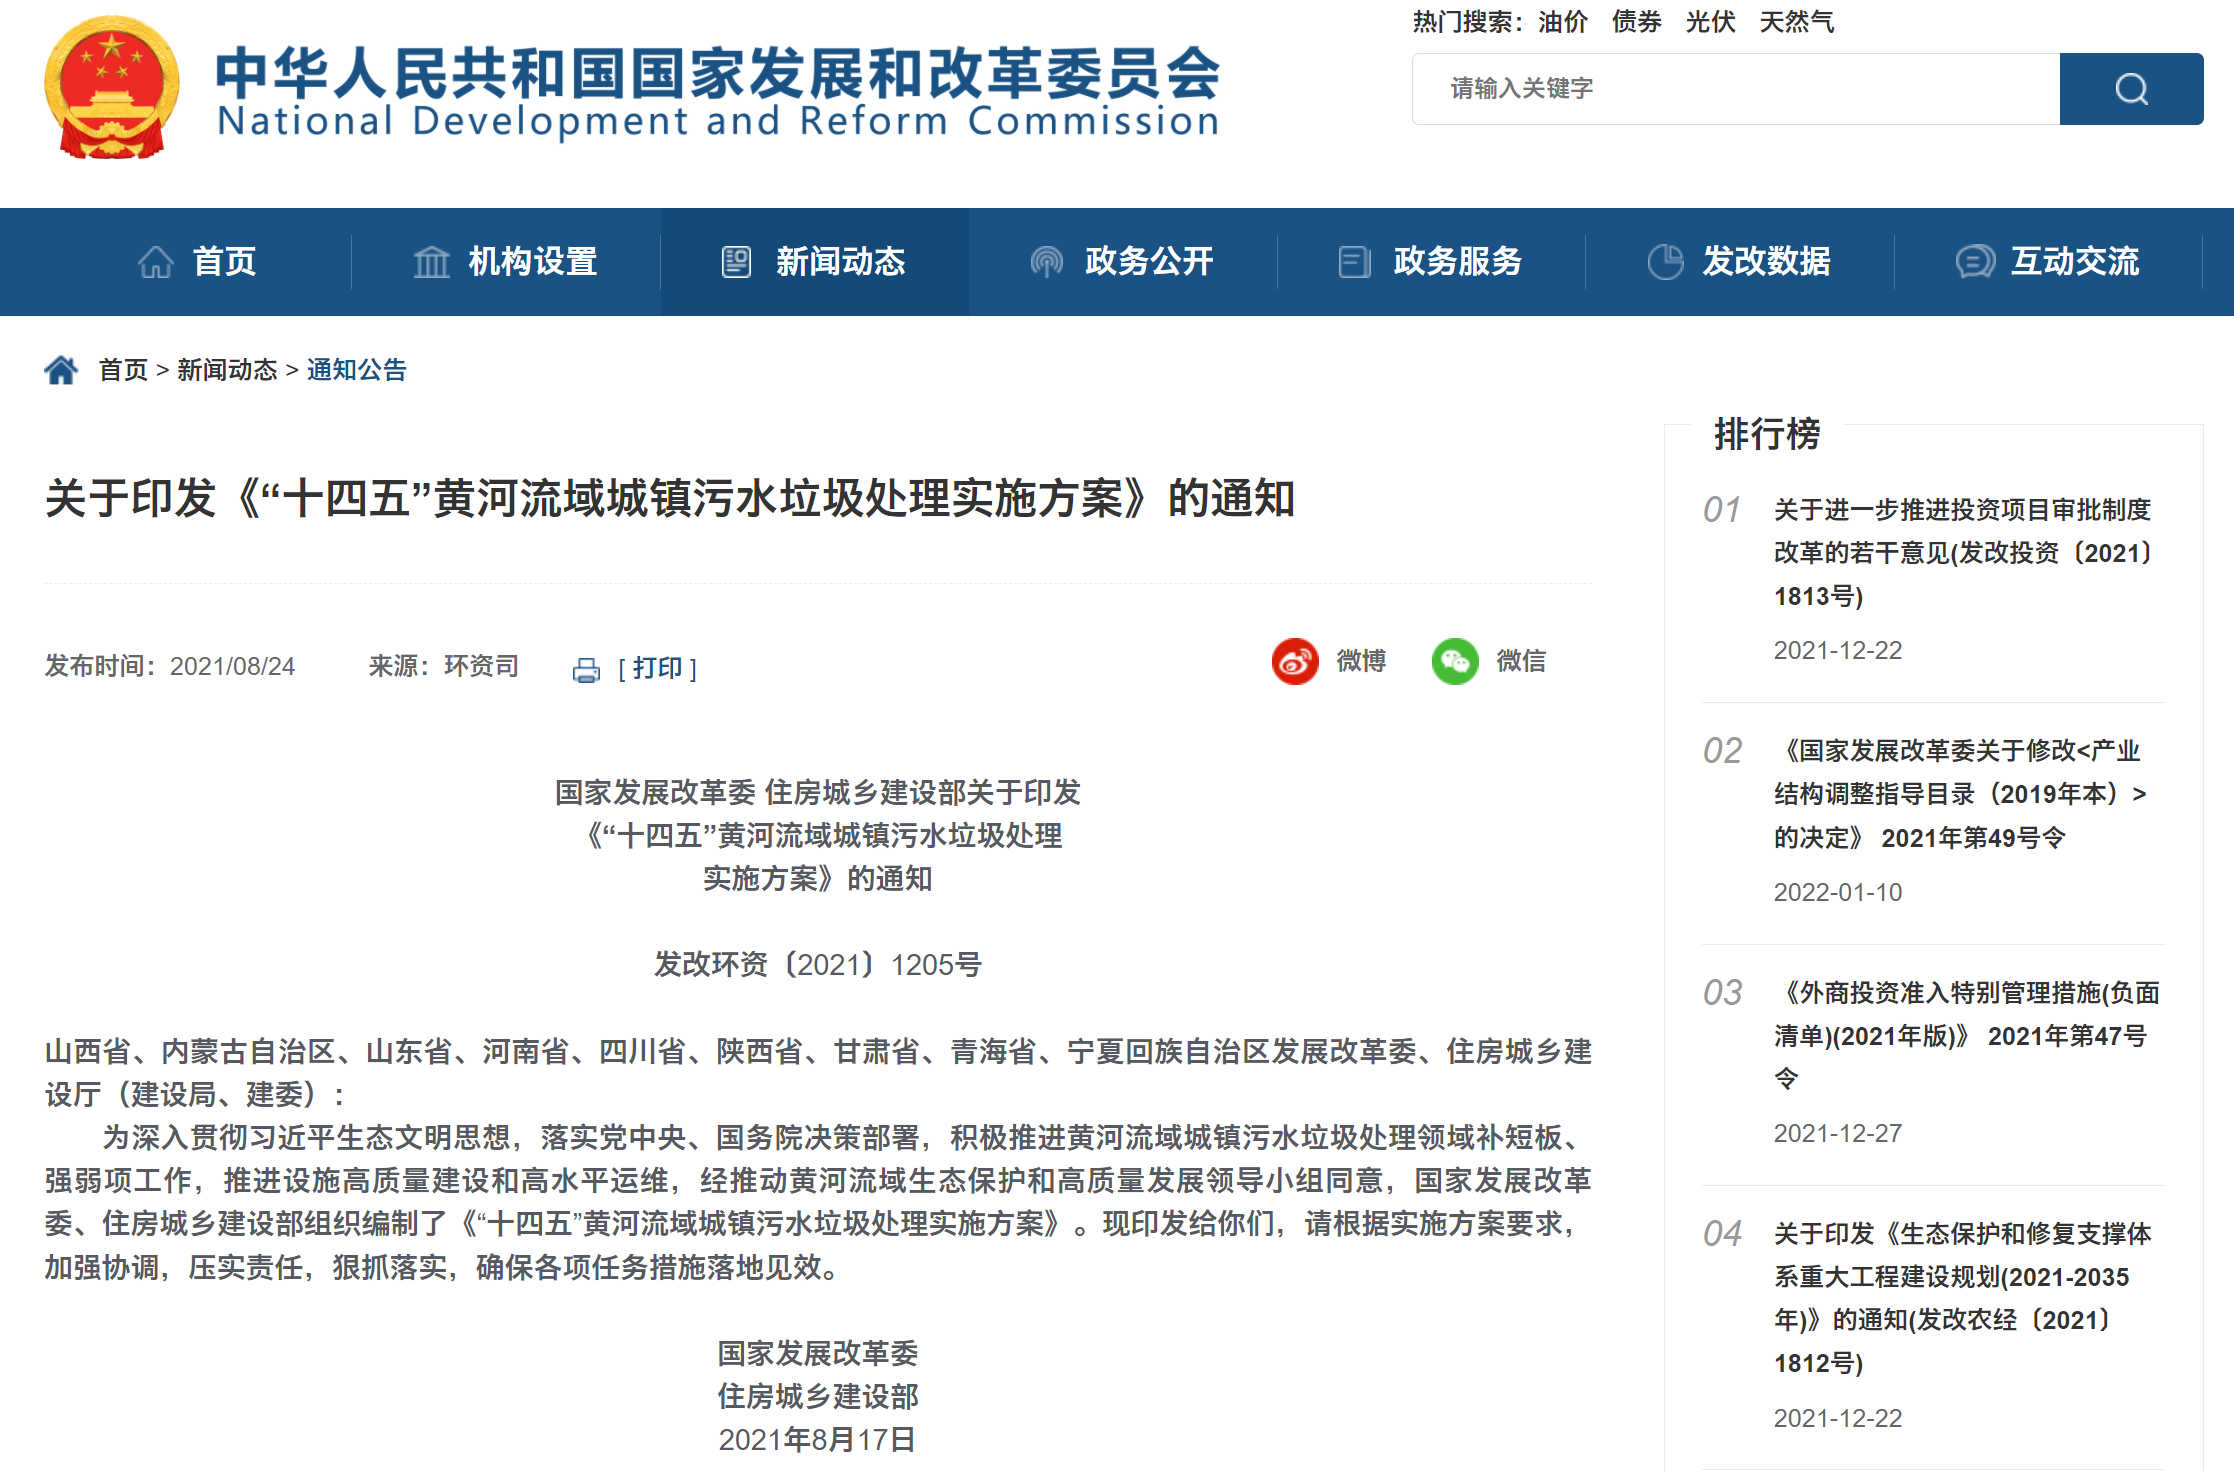Click the 打印 print link
Image resolution: width=2234 pixels, height=1471 pixels.
click(657, 668)
